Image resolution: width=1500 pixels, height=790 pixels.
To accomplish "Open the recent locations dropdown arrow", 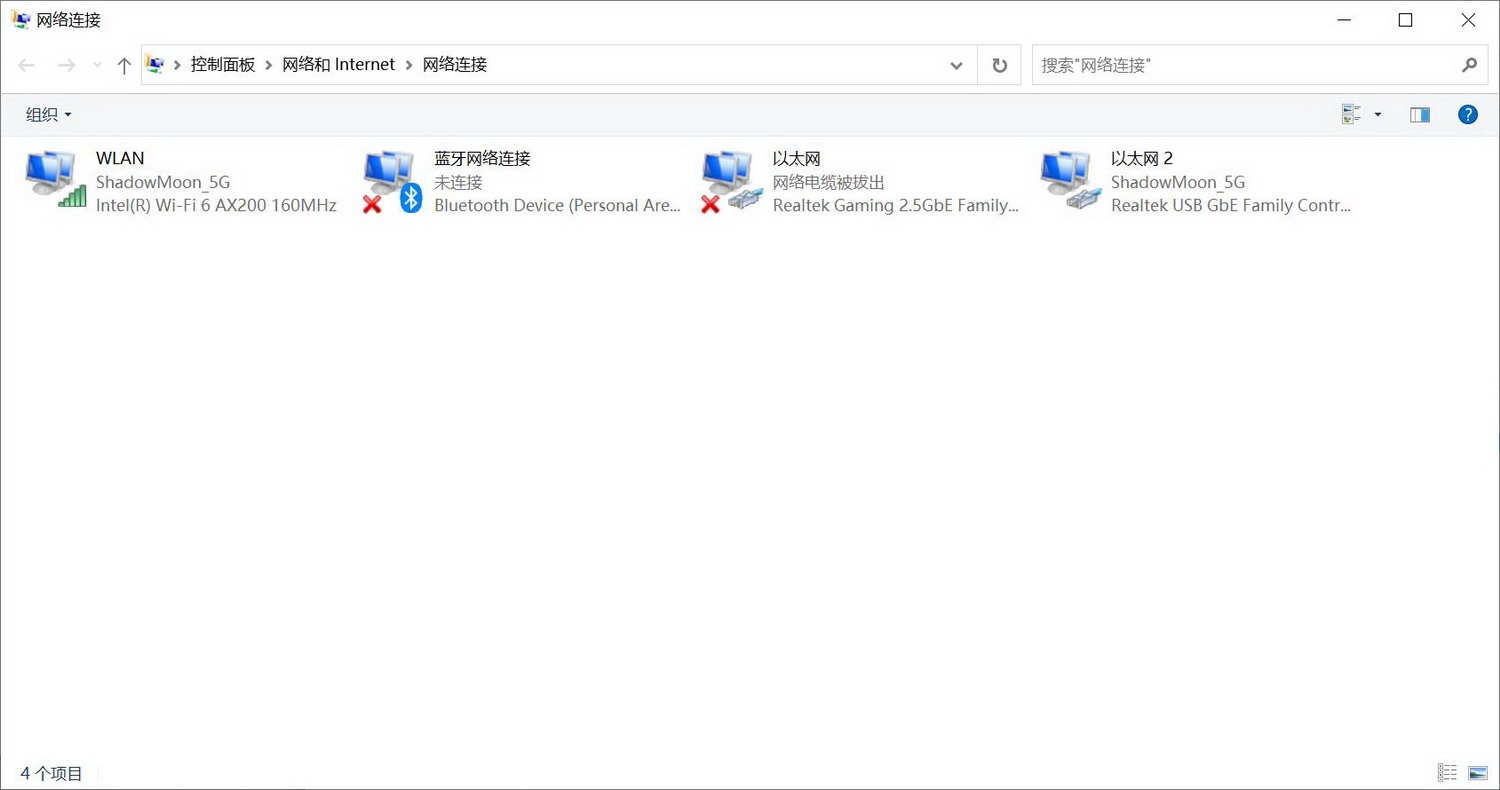I will click(x=97, y=65).
